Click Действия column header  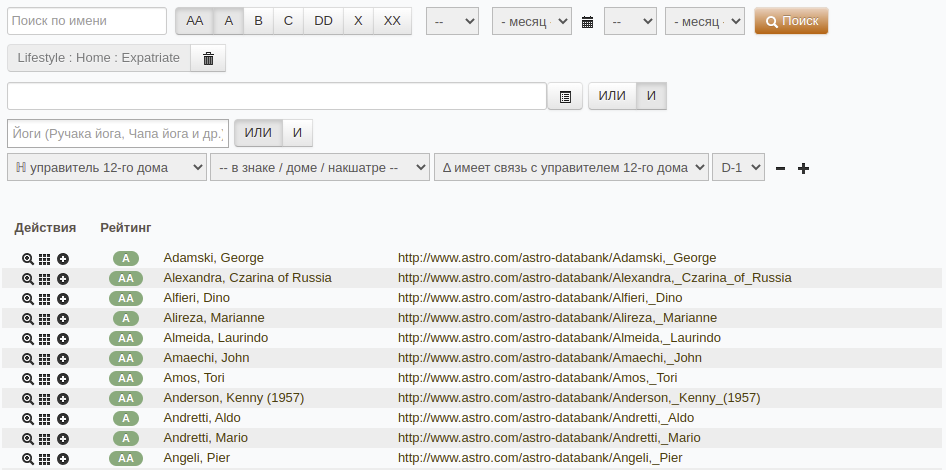[45, 227]
